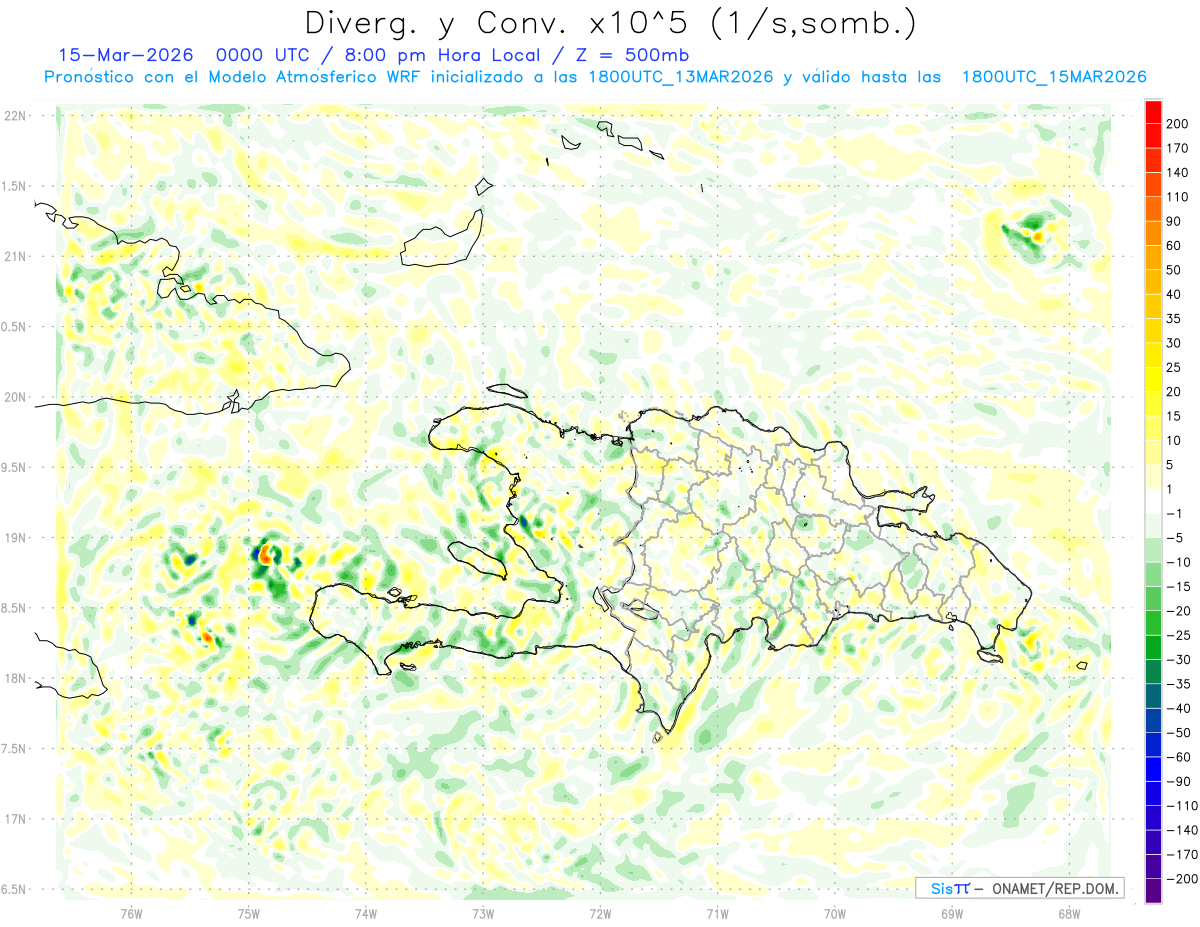The image size is (1200, 927).
Task: Click the '17N' latitude label
Action: click(x=15, y=819)
